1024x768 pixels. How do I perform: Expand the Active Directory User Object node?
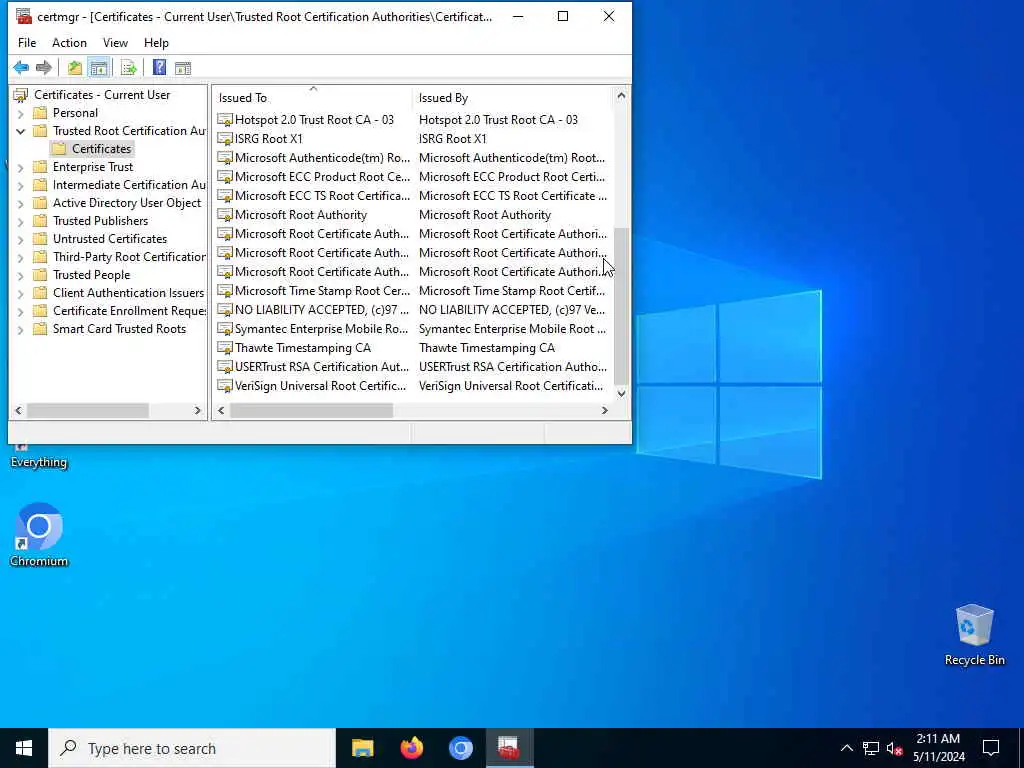[21, 203]
